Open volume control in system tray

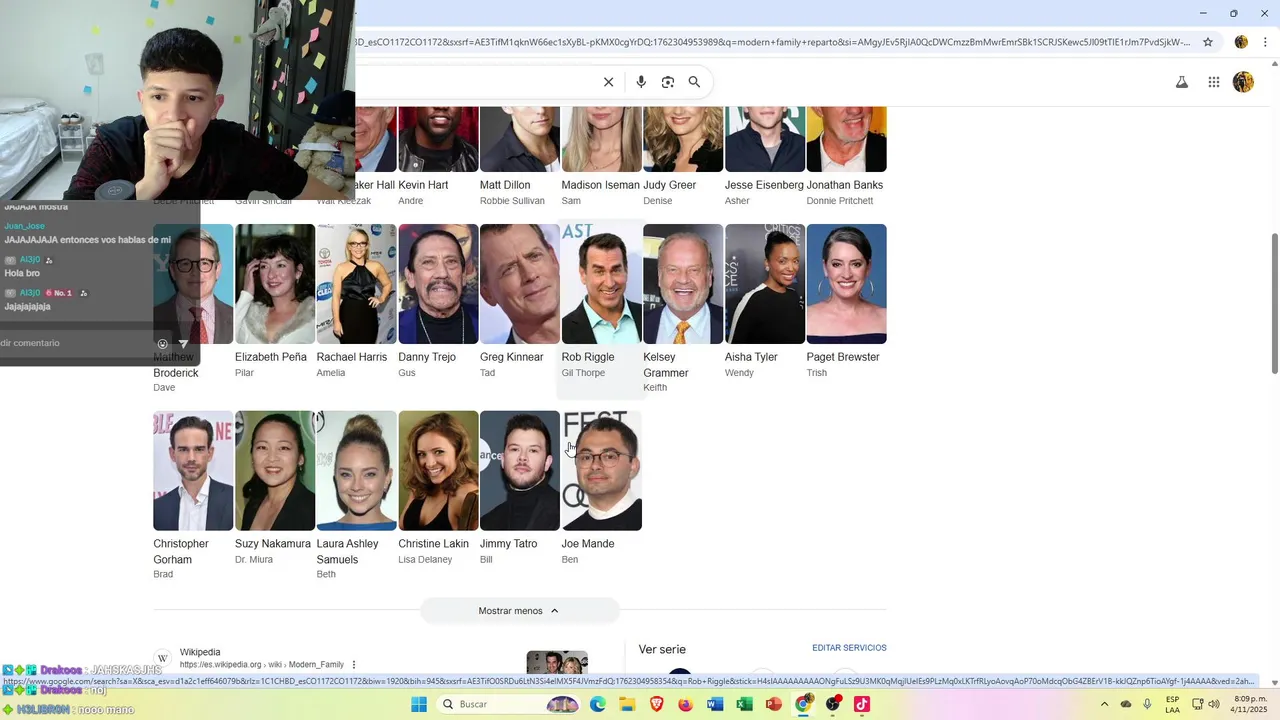point(1213,704)
